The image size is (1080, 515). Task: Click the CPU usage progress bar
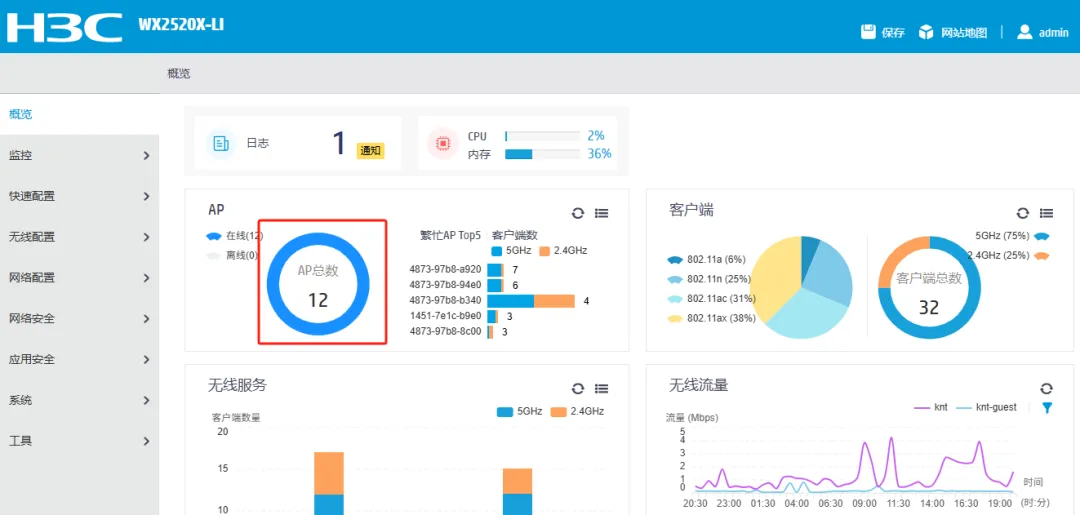click(x=542, y=136)
